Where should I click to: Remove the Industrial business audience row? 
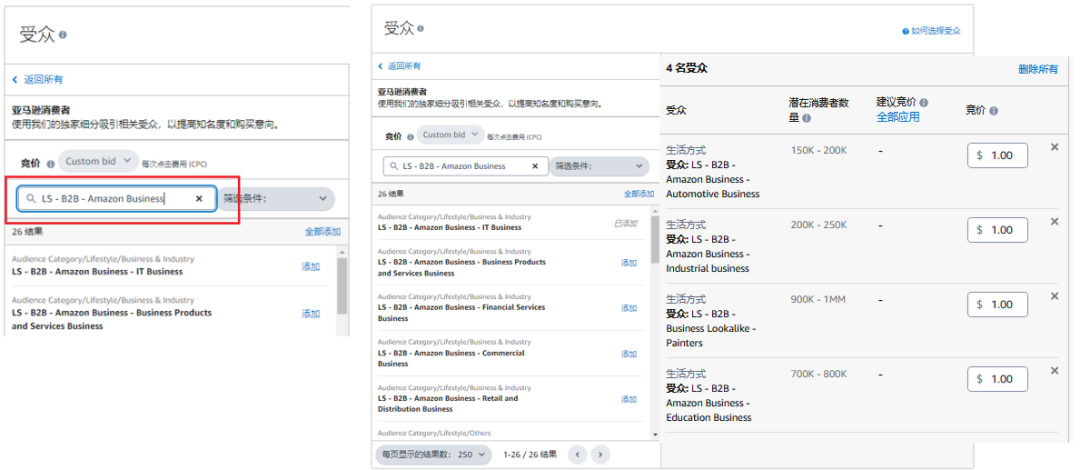pos(1054,222)
